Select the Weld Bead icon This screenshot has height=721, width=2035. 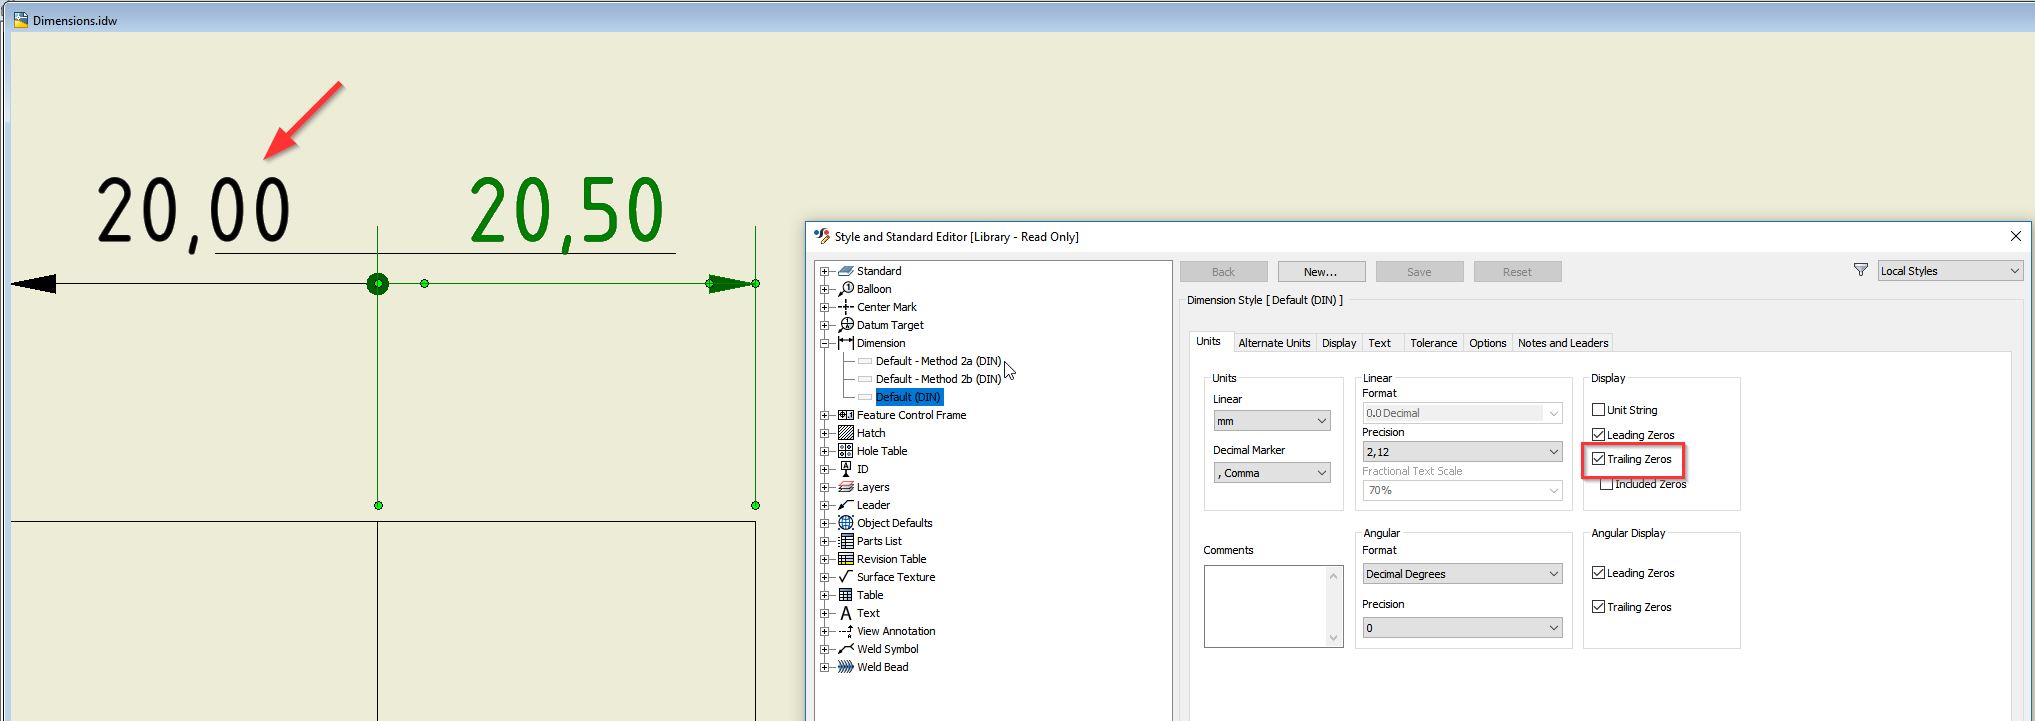coord(846,667)
